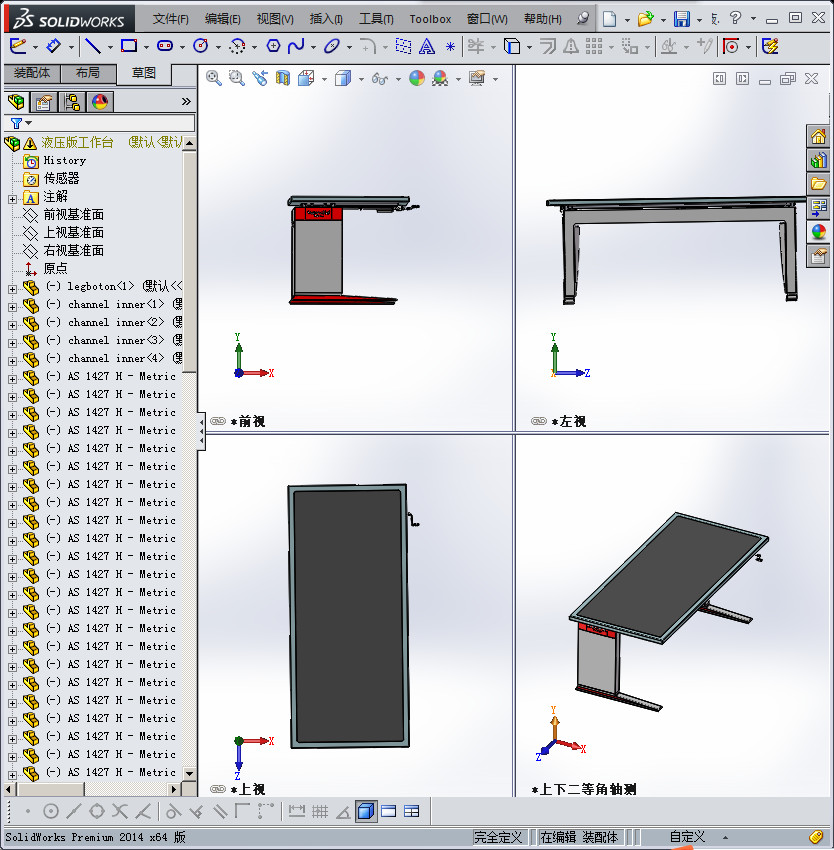Open Appearances tab in task pane
This screenshot has height=850, width=834.
click(818, 232)
